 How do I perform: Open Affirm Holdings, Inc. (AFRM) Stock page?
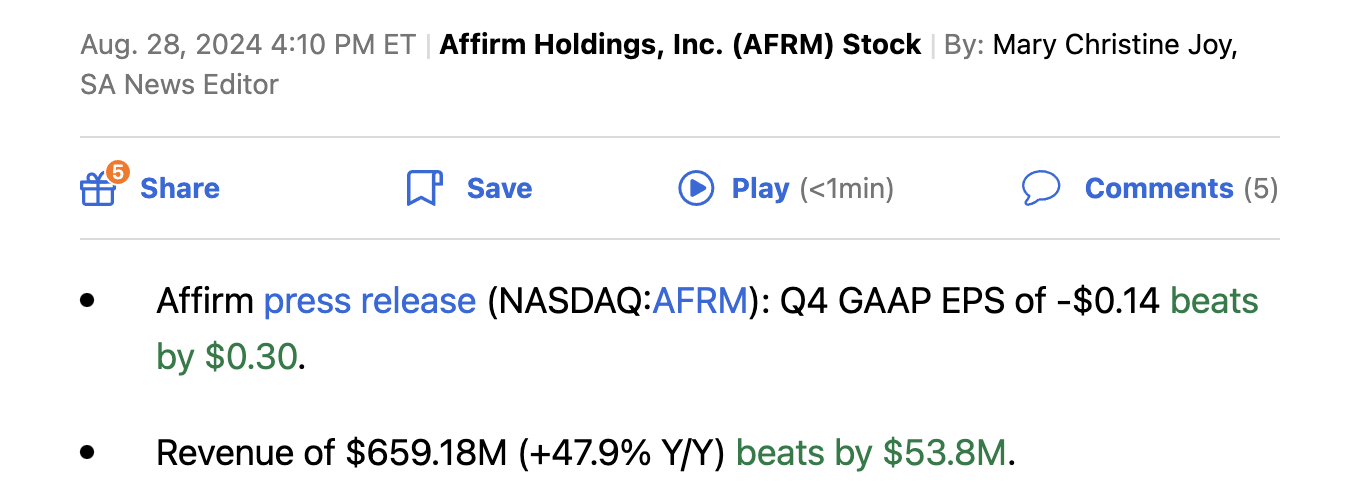pos(680,45)
